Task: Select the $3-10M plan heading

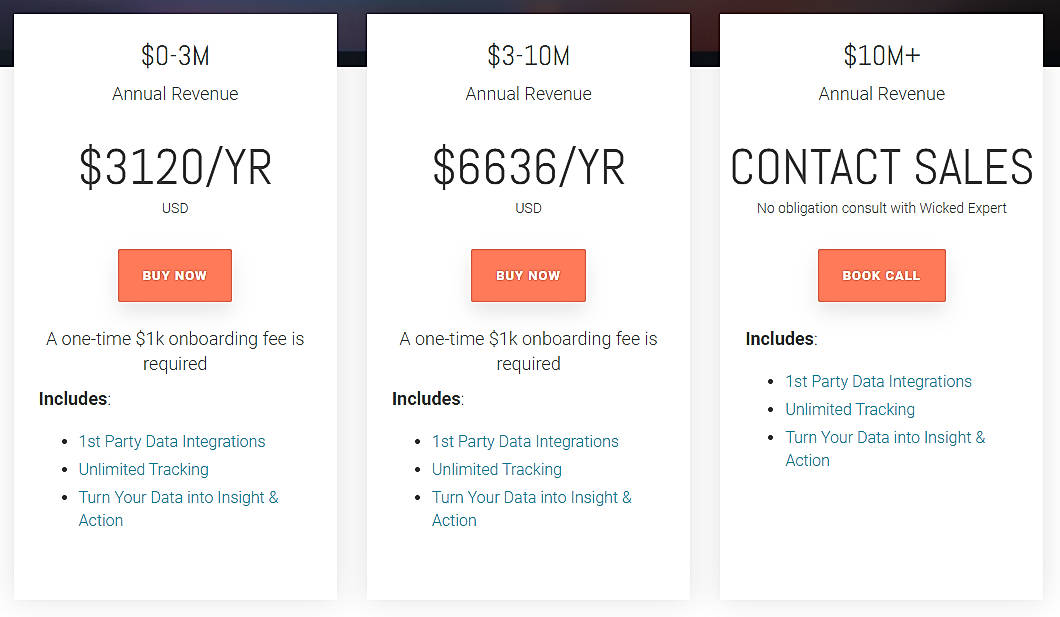Action: pyautogui.click(x=528, y=56)
